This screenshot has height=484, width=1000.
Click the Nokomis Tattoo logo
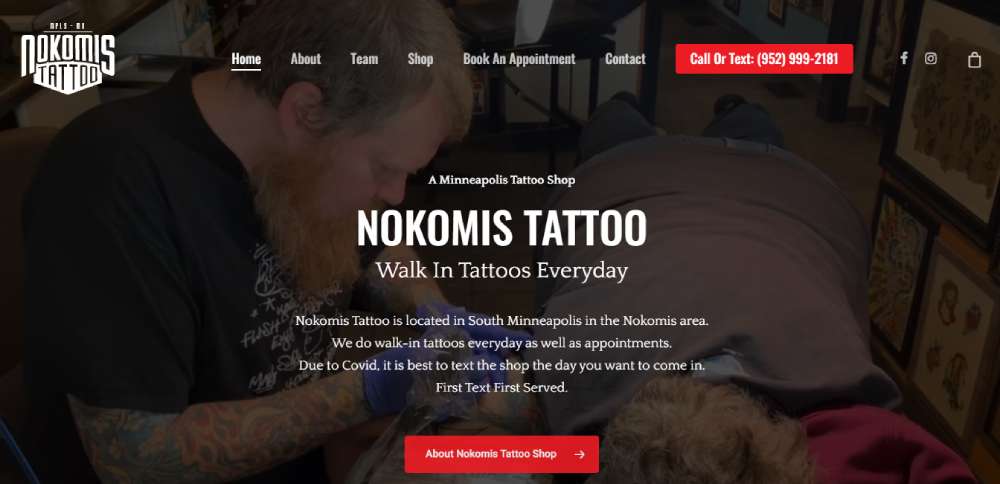click(68, 59)
